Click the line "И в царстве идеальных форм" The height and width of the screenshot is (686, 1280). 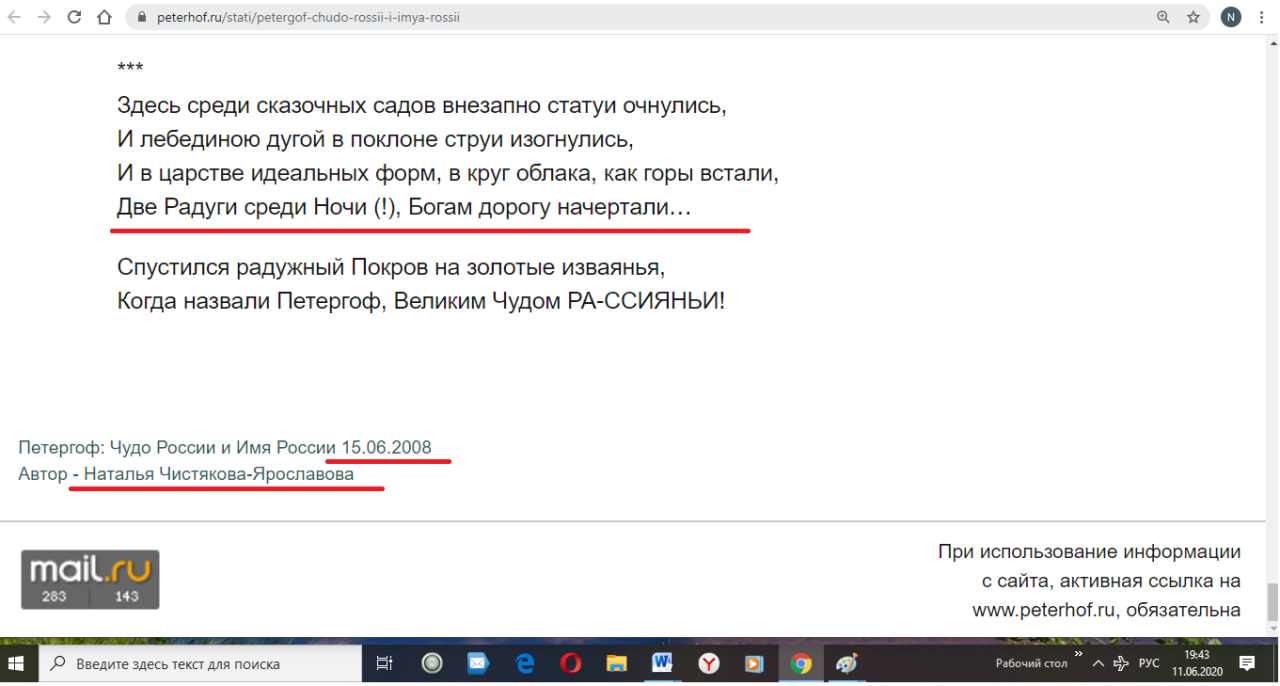448,173
